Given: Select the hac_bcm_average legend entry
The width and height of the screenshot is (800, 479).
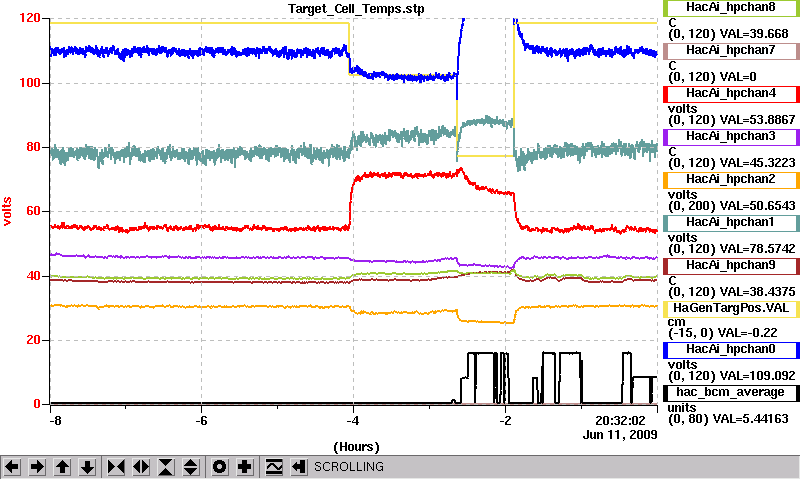Looking at the screenshot, I should pos(731,393).
